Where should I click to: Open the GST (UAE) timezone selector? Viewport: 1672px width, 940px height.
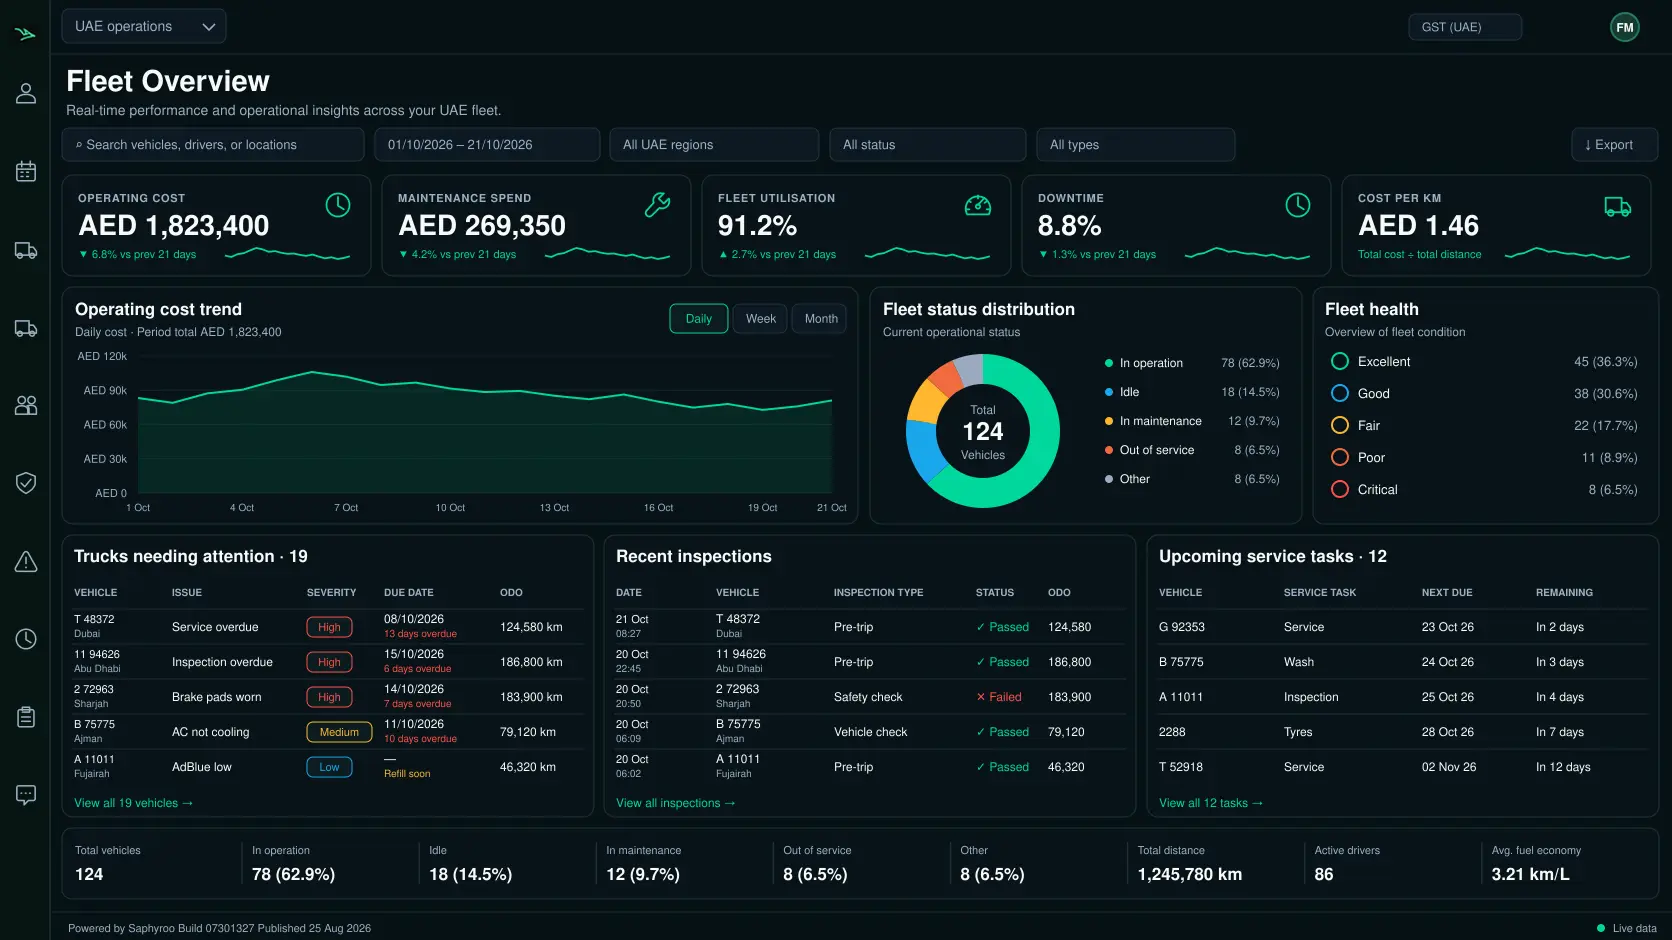(1465, 27)
